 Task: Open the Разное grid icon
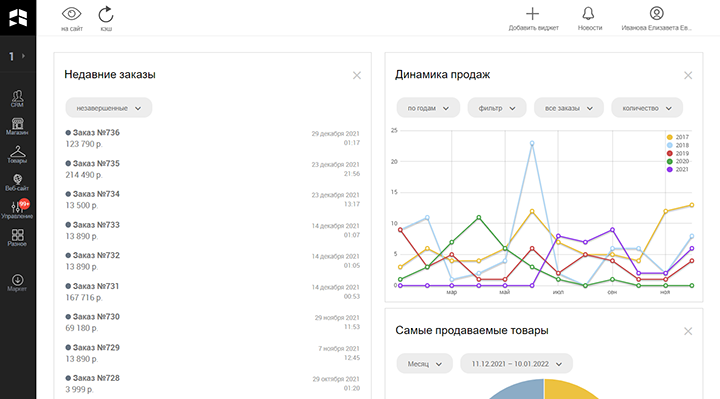(x=17, y=238)
